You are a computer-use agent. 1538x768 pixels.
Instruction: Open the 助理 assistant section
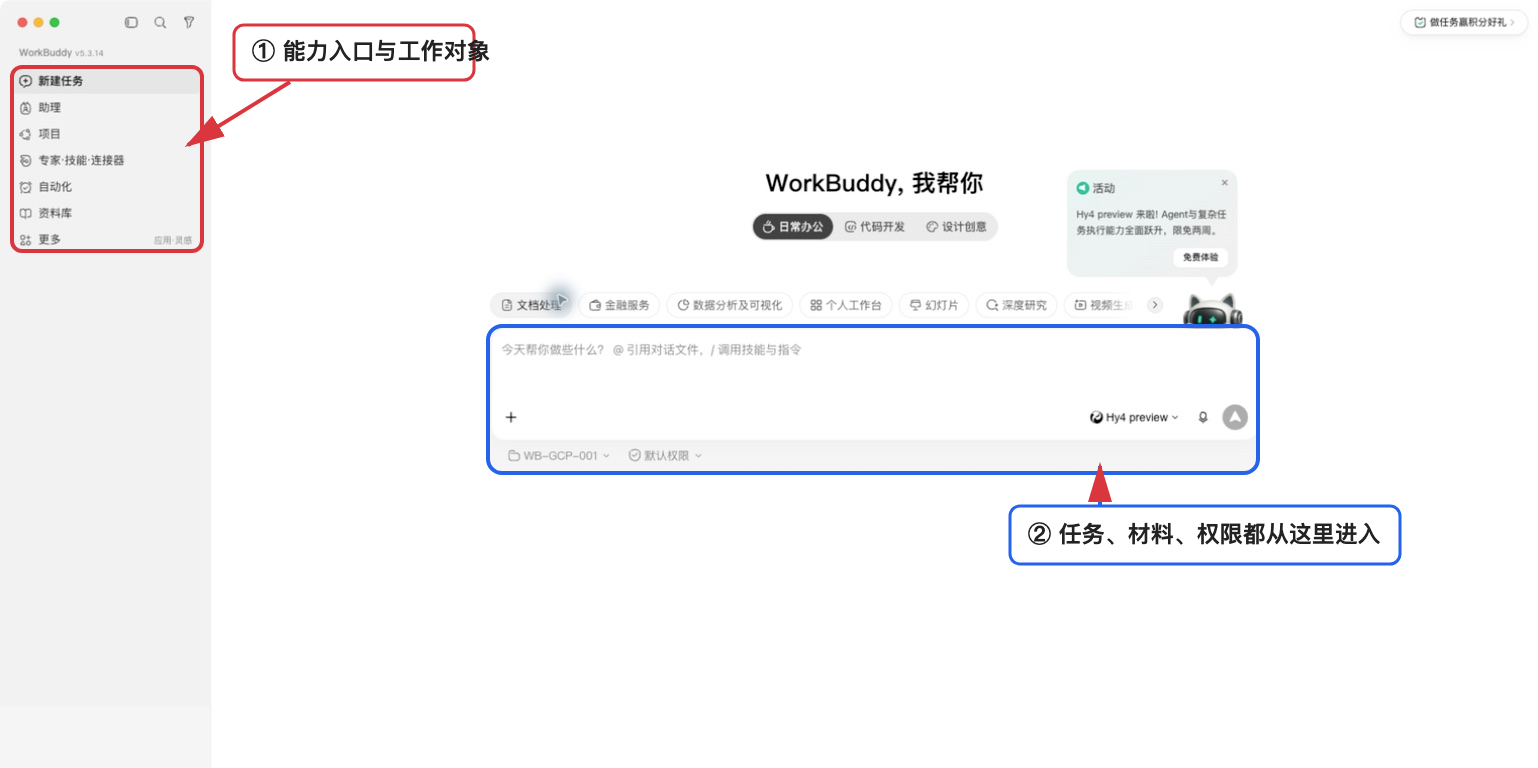[107, 107]
